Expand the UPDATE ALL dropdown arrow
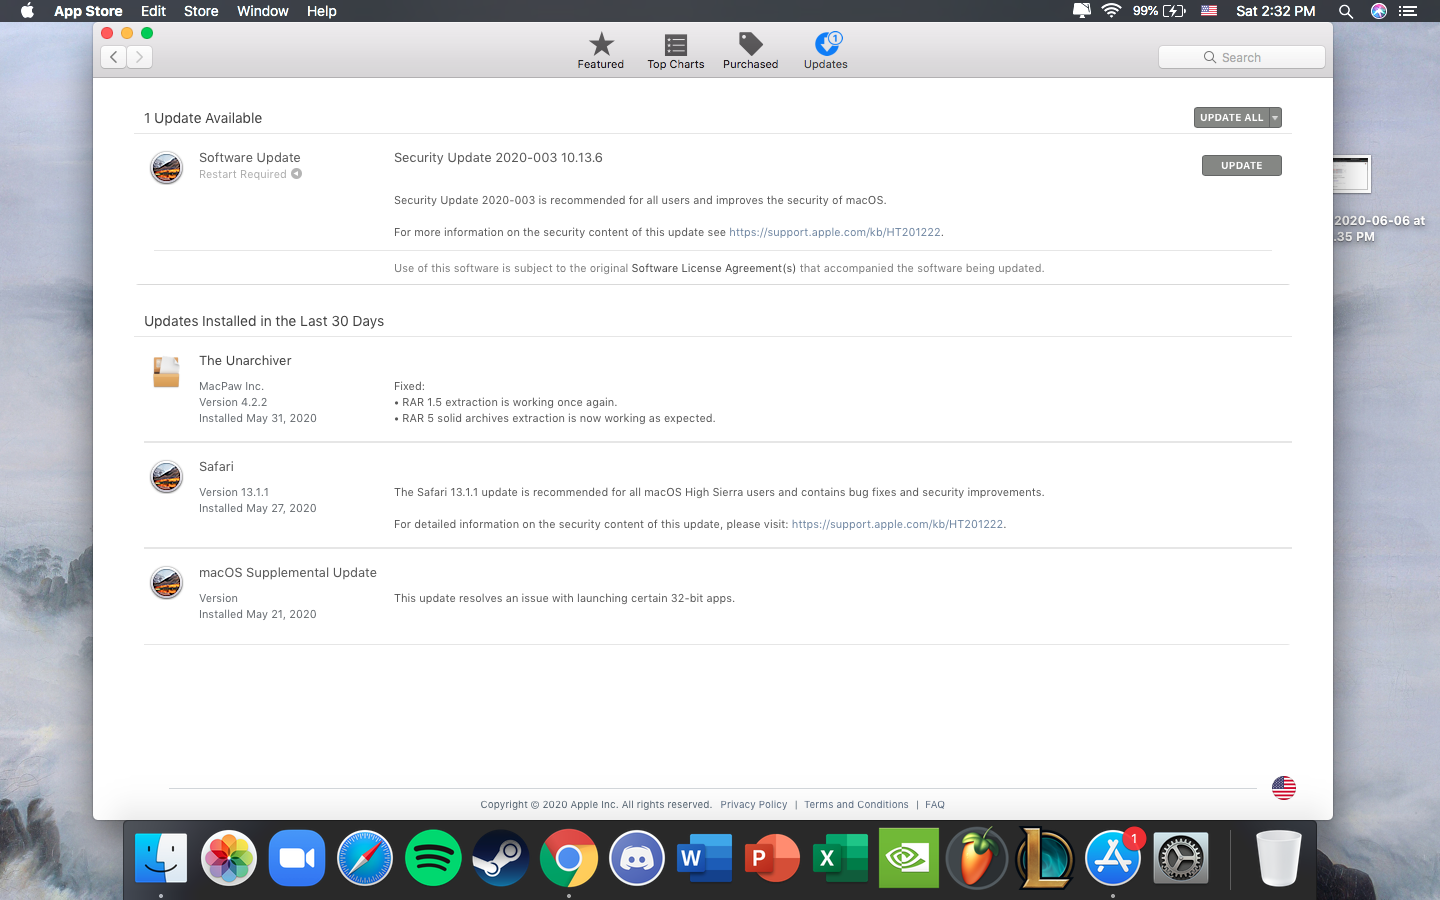This screenshot has height=900, width=1440. 1275,117
